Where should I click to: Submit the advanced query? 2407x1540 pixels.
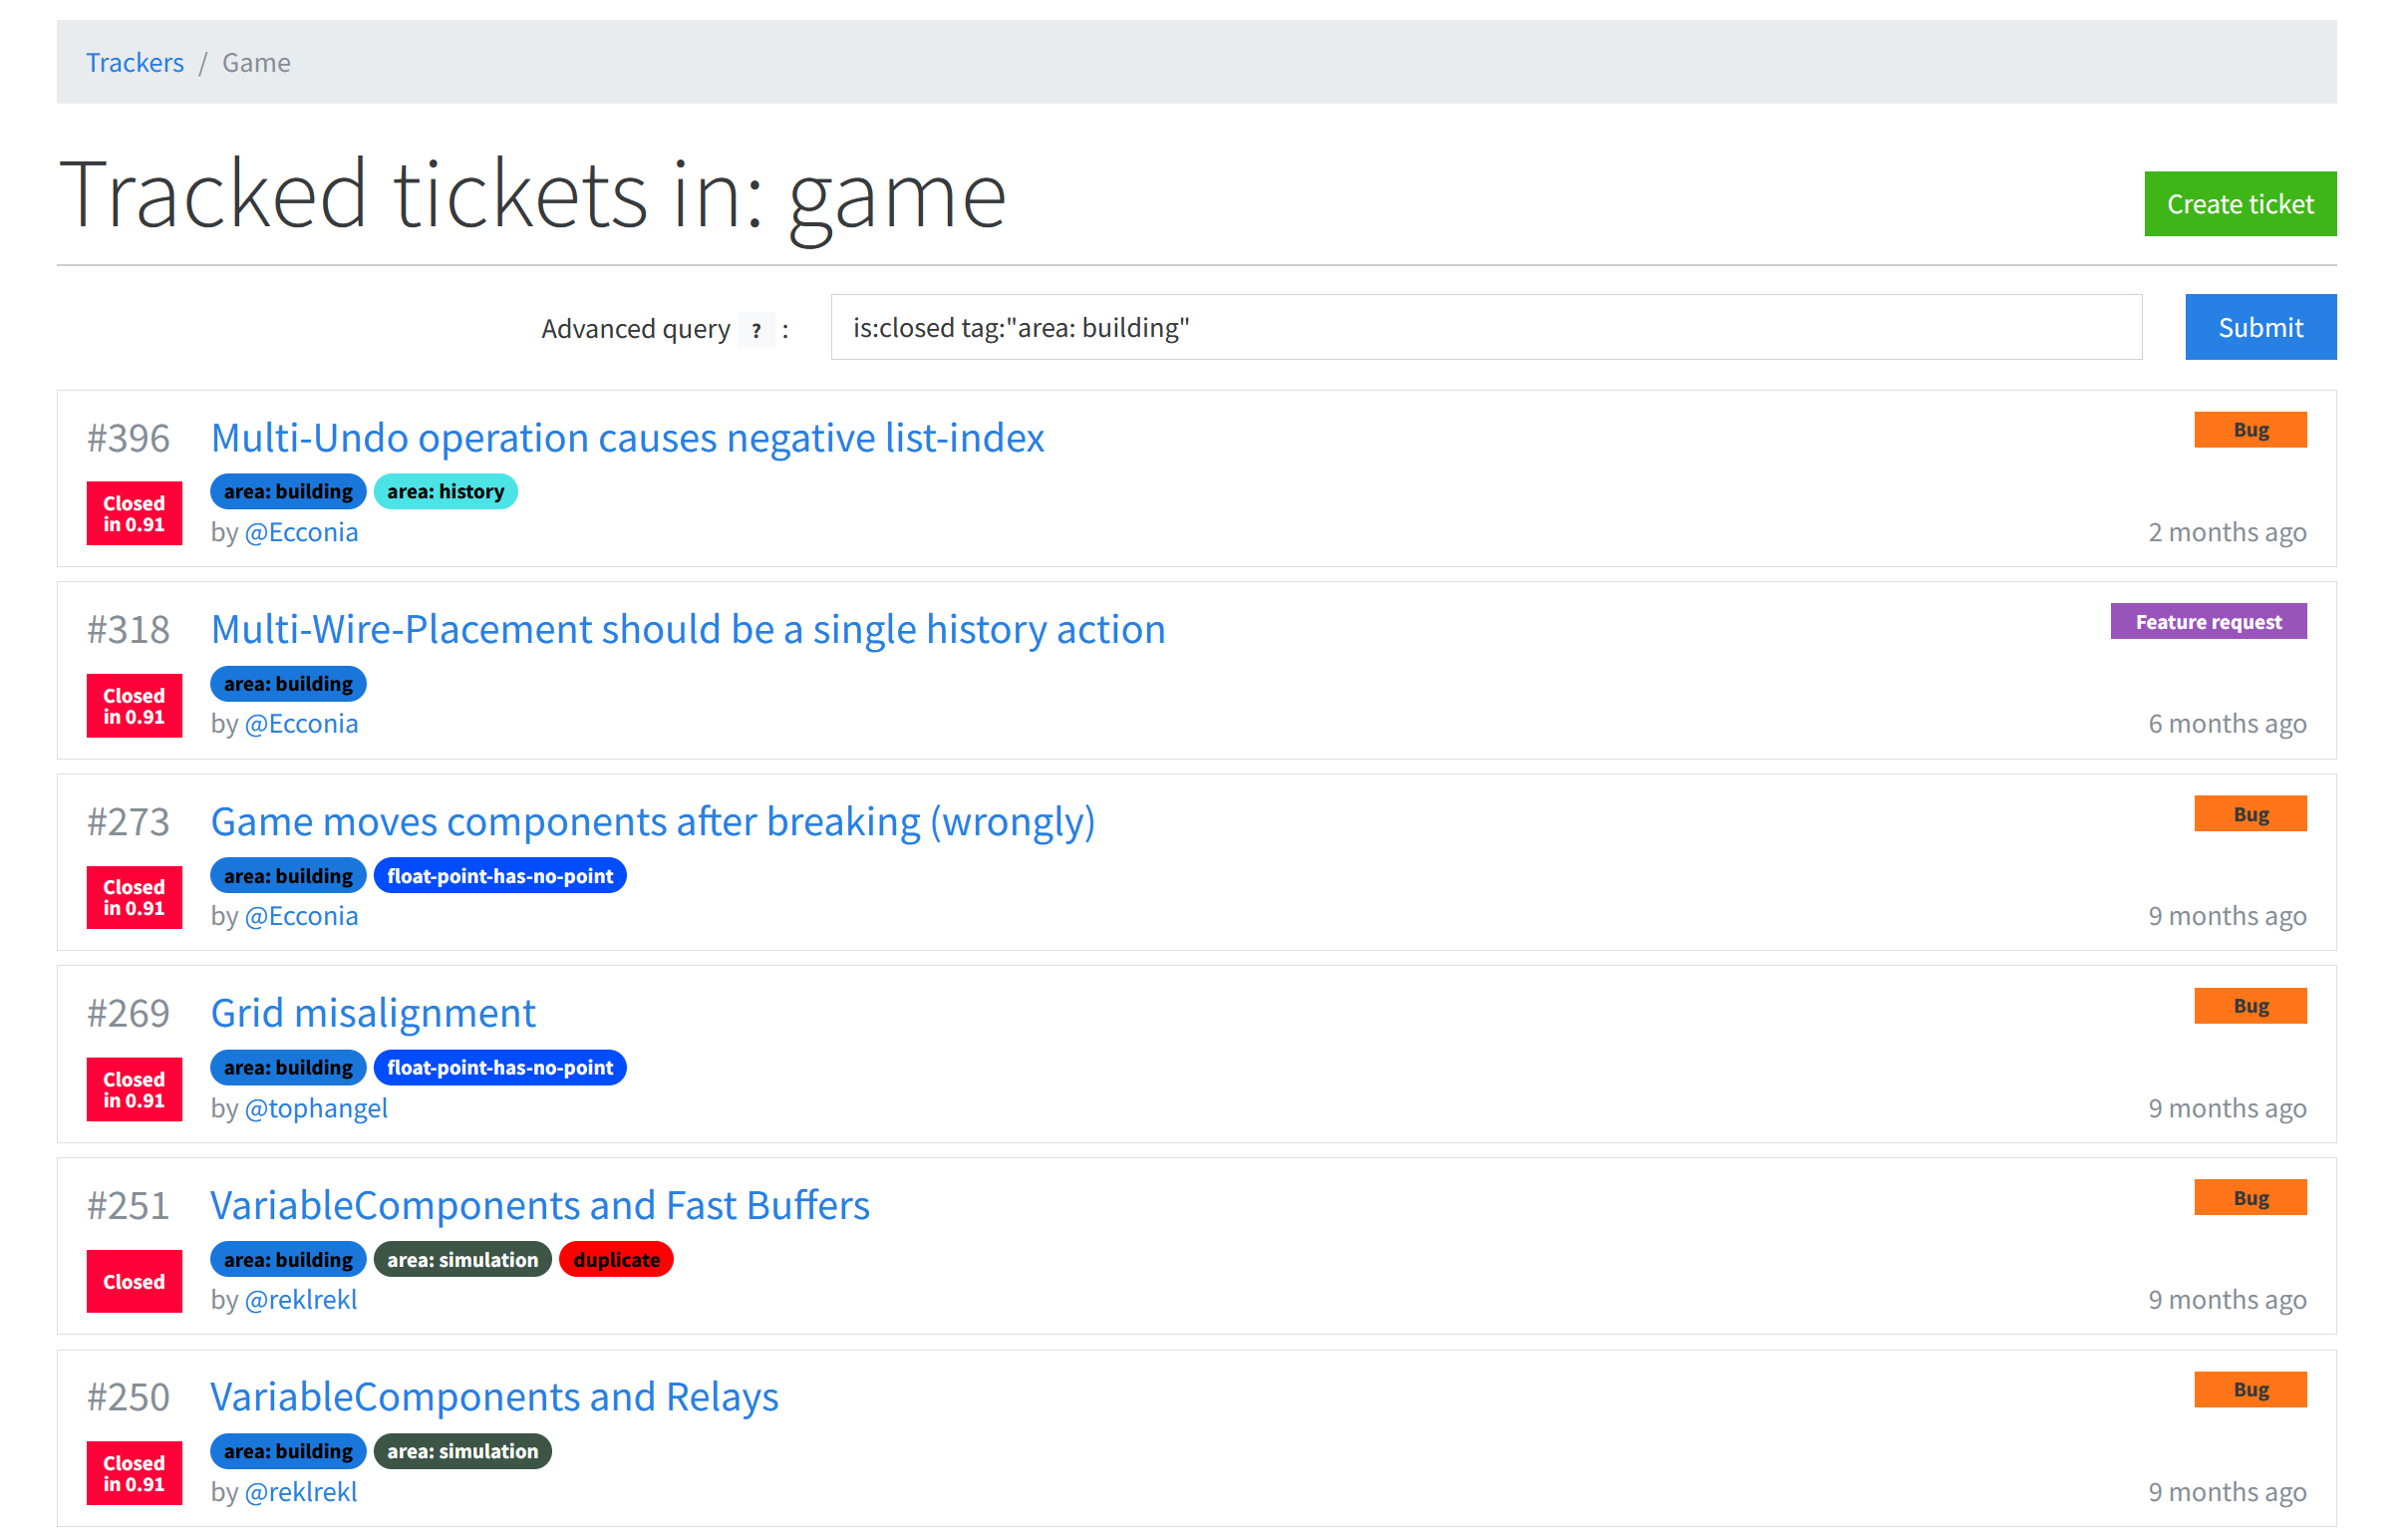[x=2260, y=327]
